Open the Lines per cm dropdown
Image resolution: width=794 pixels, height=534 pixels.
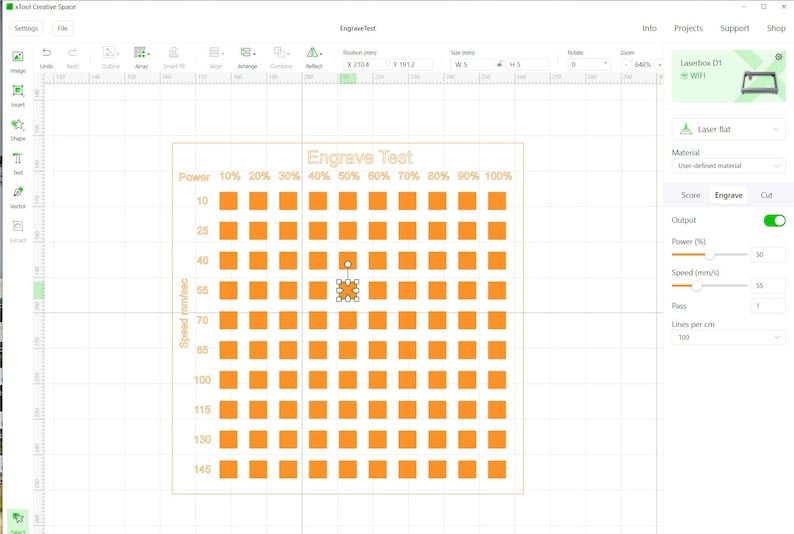729,337
